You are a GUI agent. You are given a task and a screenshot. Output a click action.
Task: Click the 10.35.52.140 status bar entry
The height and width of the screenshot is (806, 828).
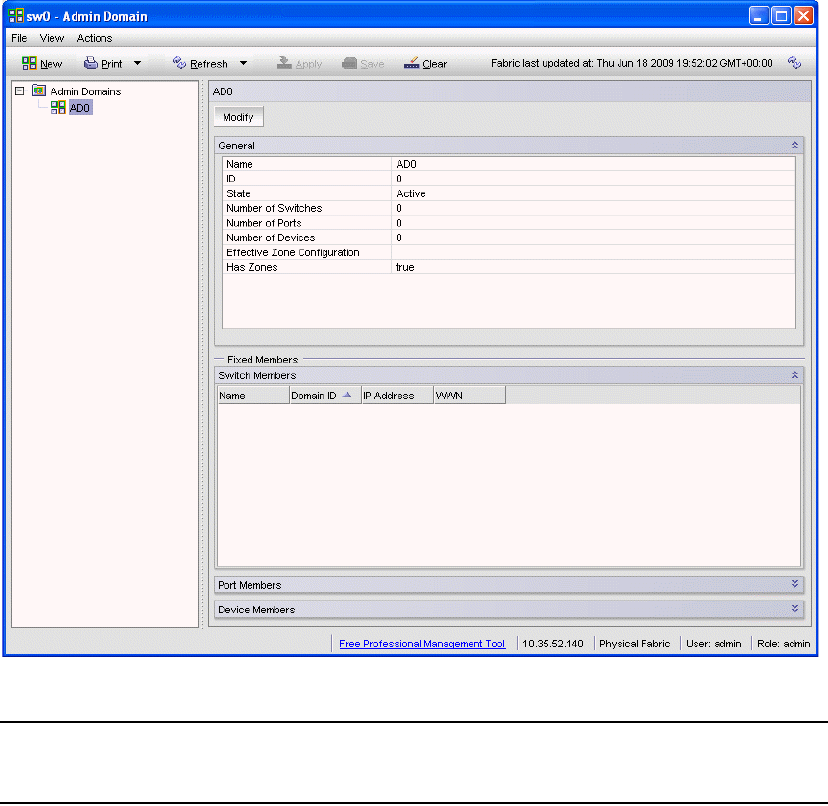point(552,643)
